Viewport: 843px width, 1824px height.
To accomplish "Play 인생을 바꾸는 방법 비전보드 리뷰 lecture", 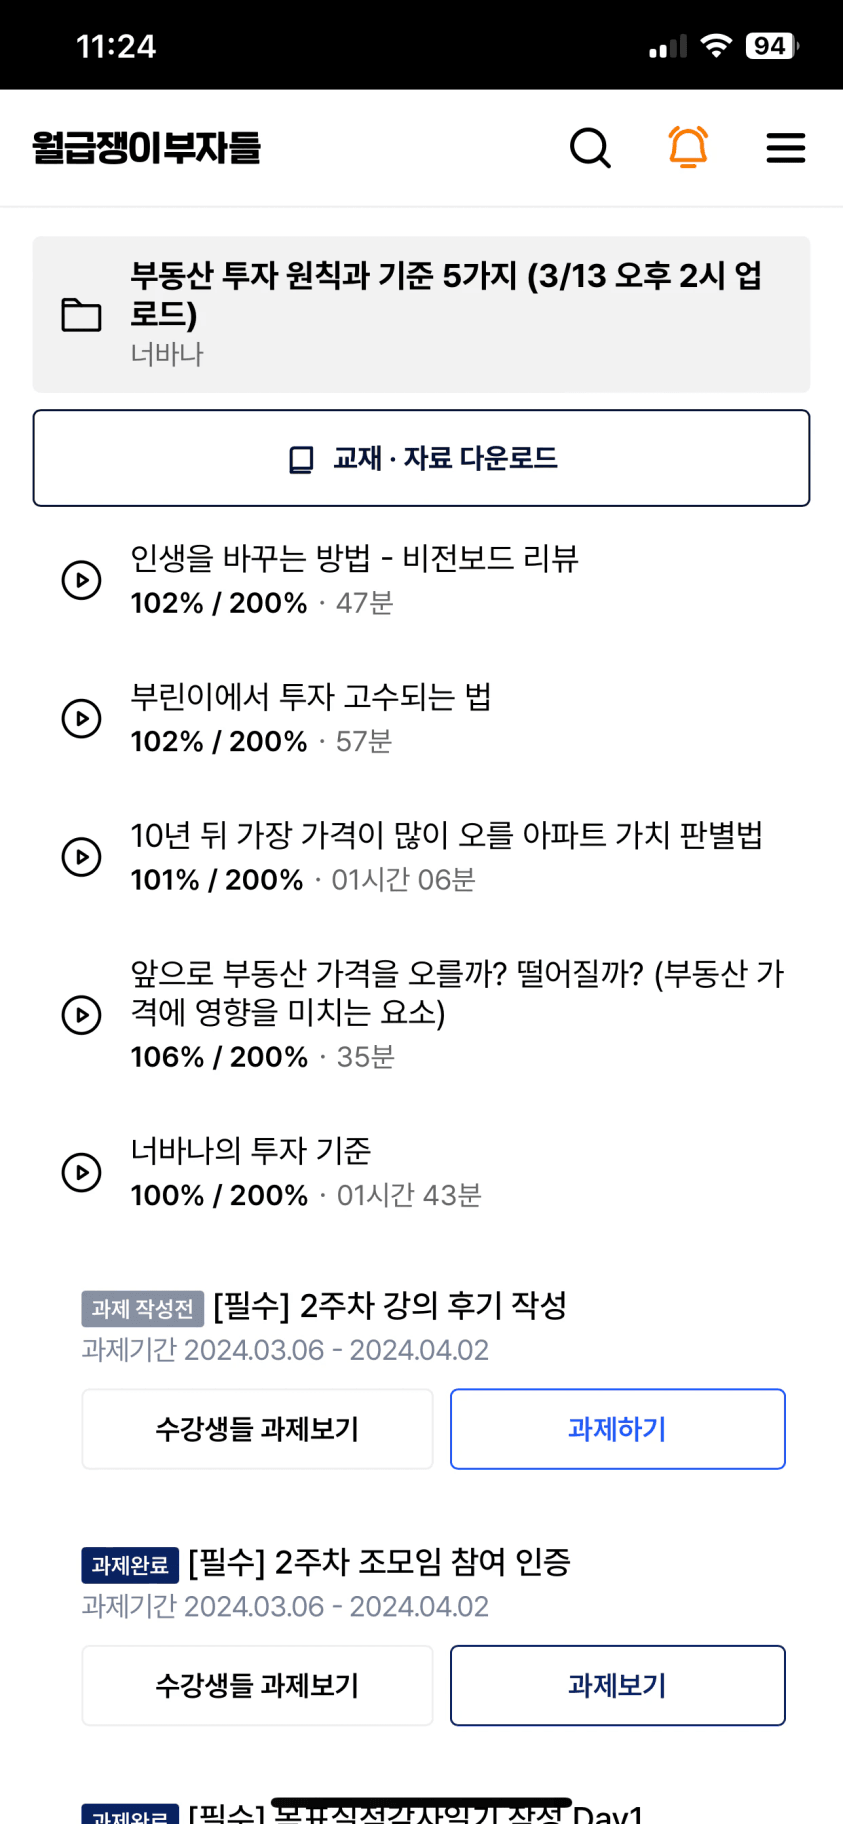I will [x=82, y=580].
